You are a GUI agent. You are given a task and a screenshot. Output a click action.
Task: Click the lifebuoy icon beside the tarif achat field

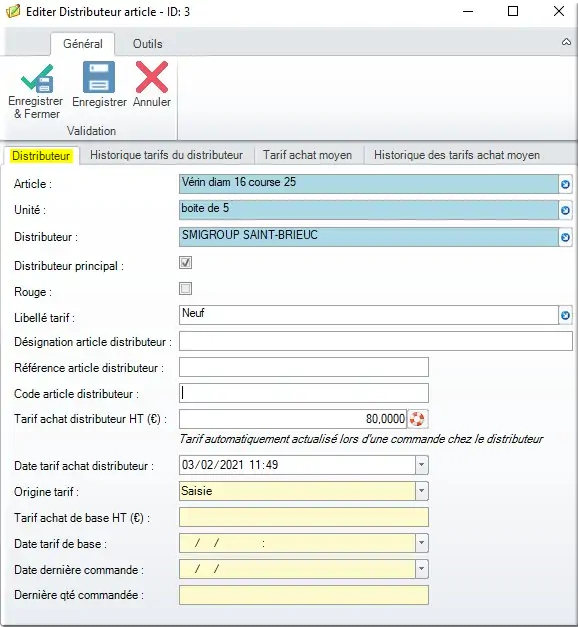[x=417, y=419]
